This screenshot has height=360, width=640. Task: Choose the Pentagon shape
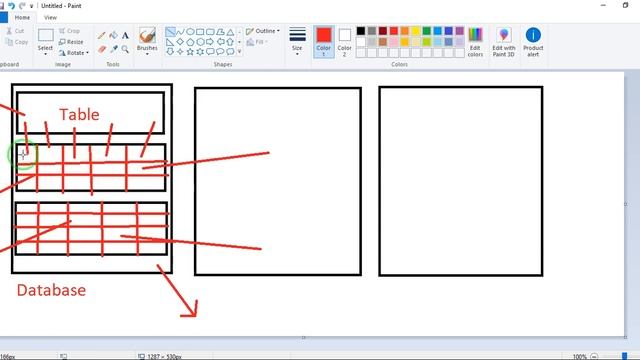190,42
